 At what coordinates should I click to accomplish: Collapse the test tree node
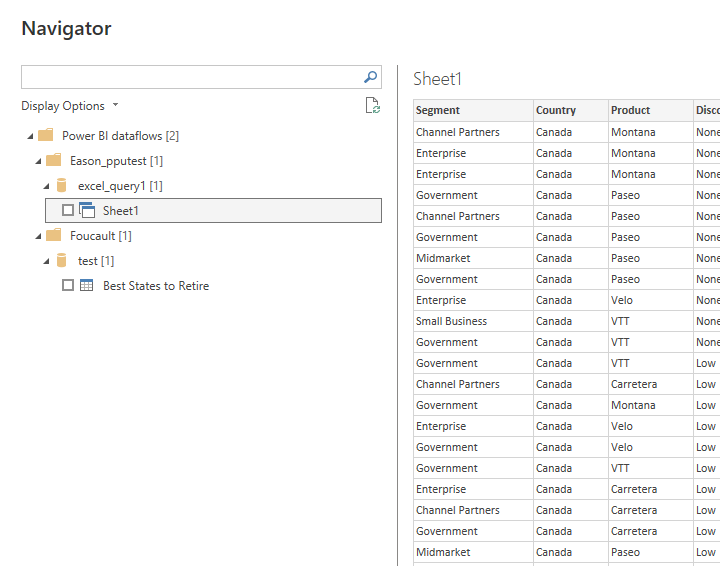click(46, 261)
